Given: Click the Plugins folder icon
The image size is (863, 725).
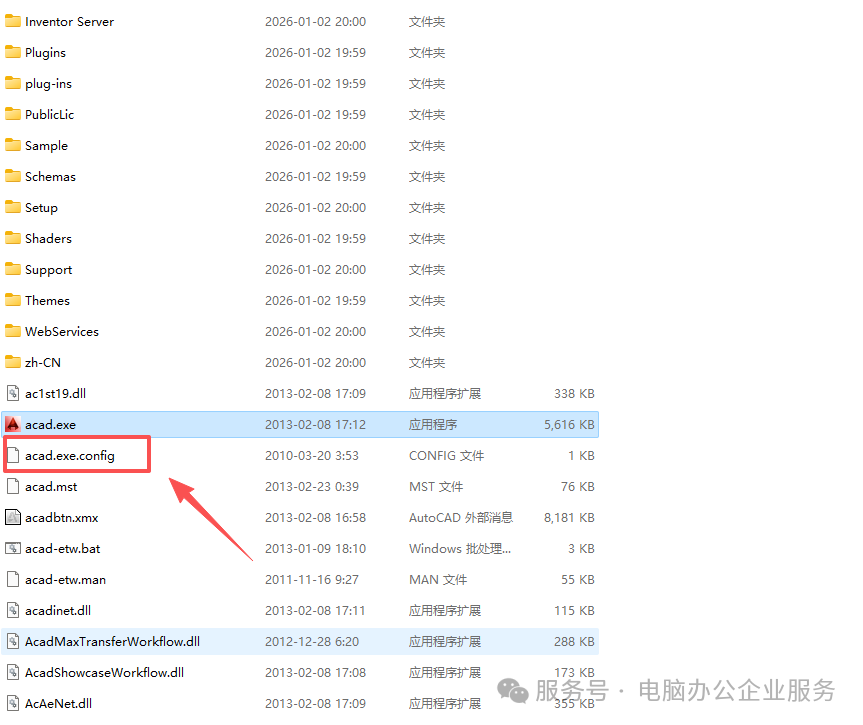Looking at the screenshot, I should (x=13, y=52).
